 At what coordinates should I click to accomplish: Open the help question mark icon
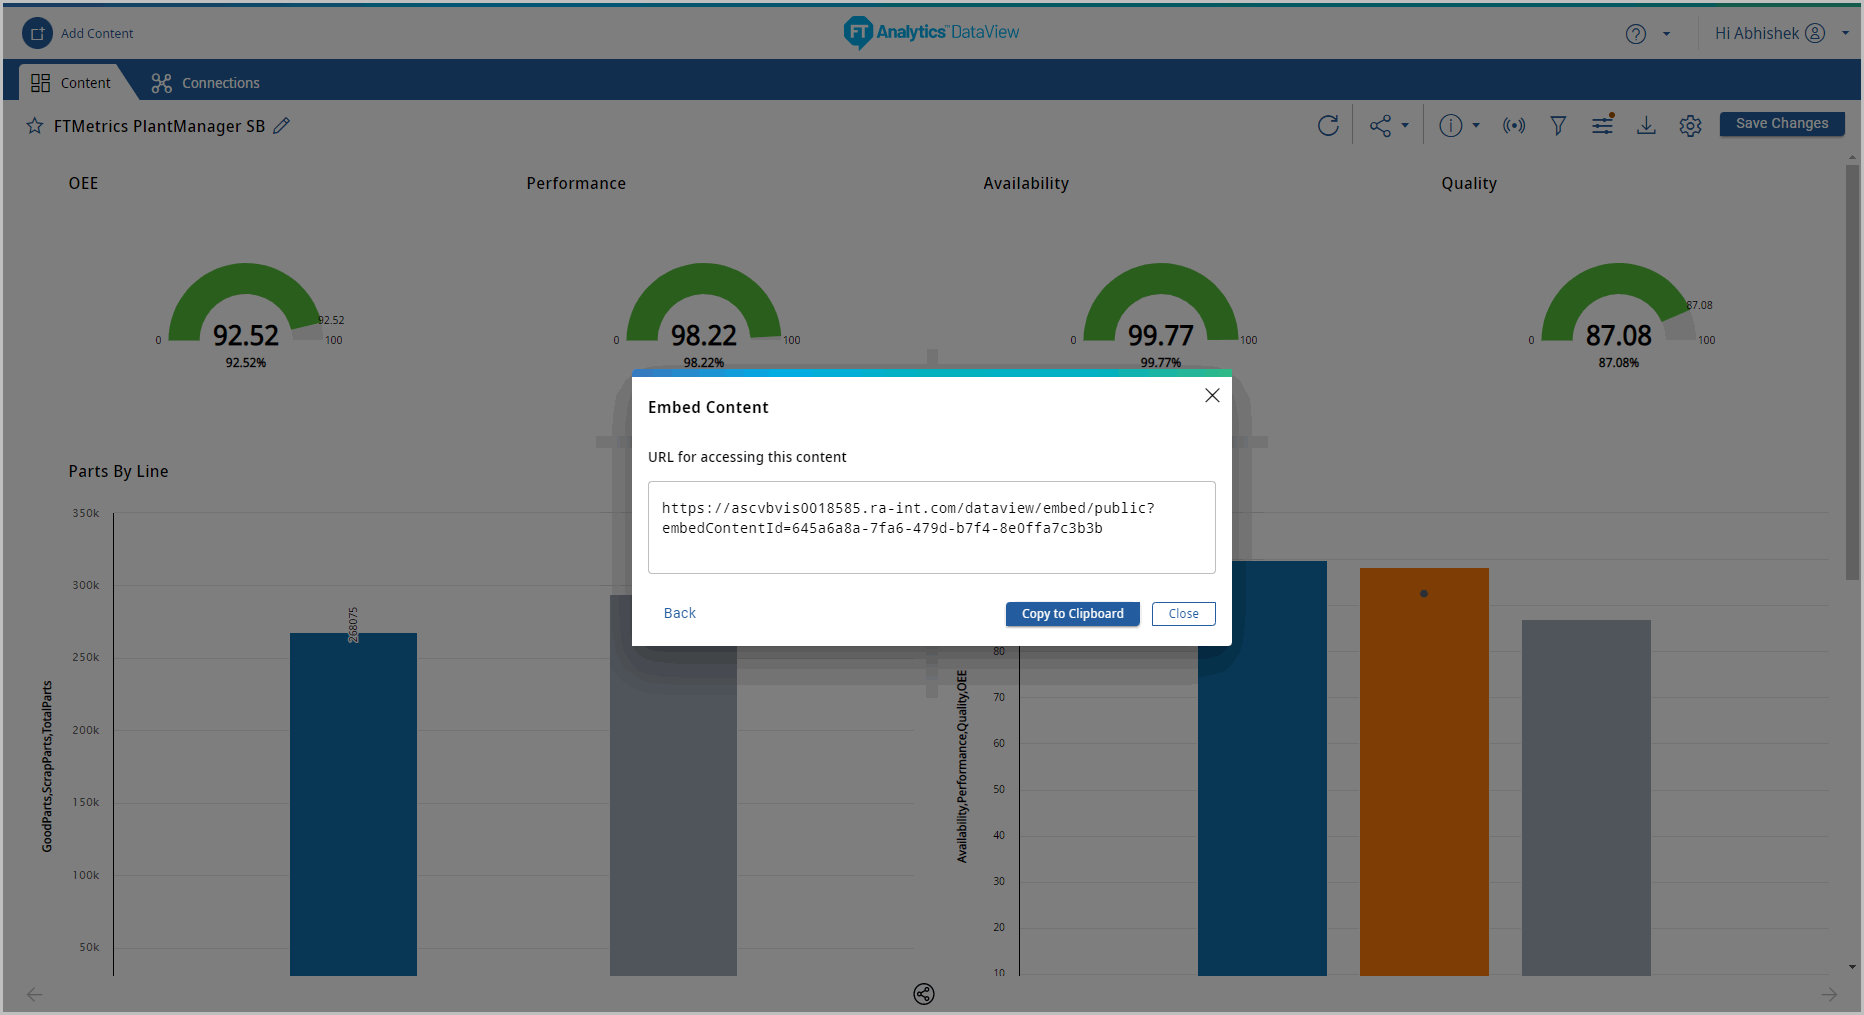click(1636, 34)
